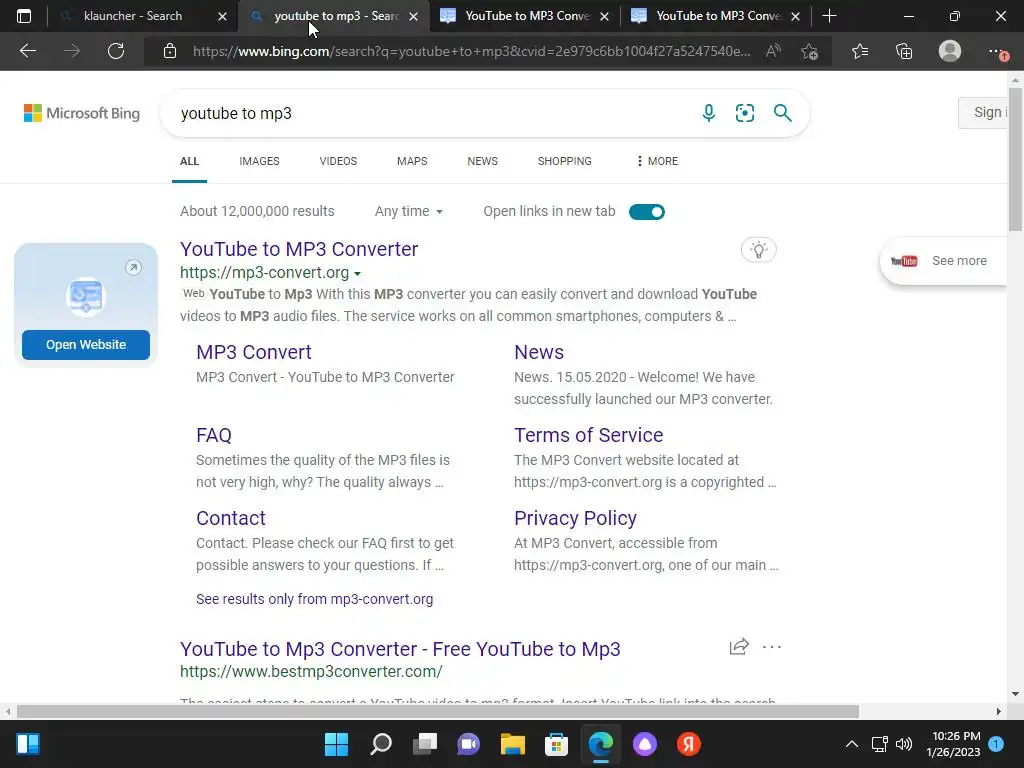Open Task View on the taskbar
This screenshot has width=1024, height=768.
coord(424,744)
